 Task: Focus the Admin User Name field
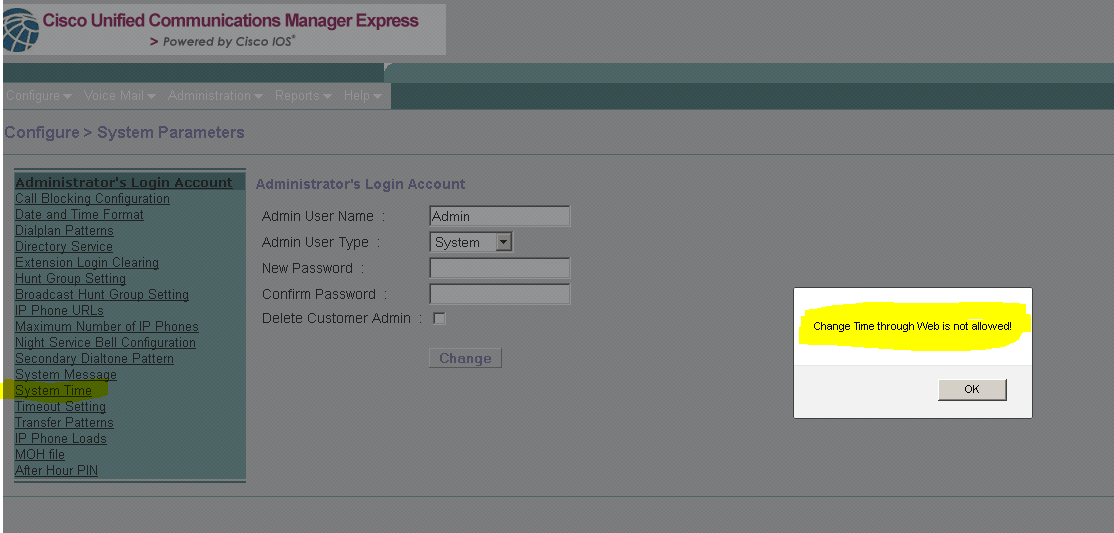pyautogui.click(x=499, y=216)
